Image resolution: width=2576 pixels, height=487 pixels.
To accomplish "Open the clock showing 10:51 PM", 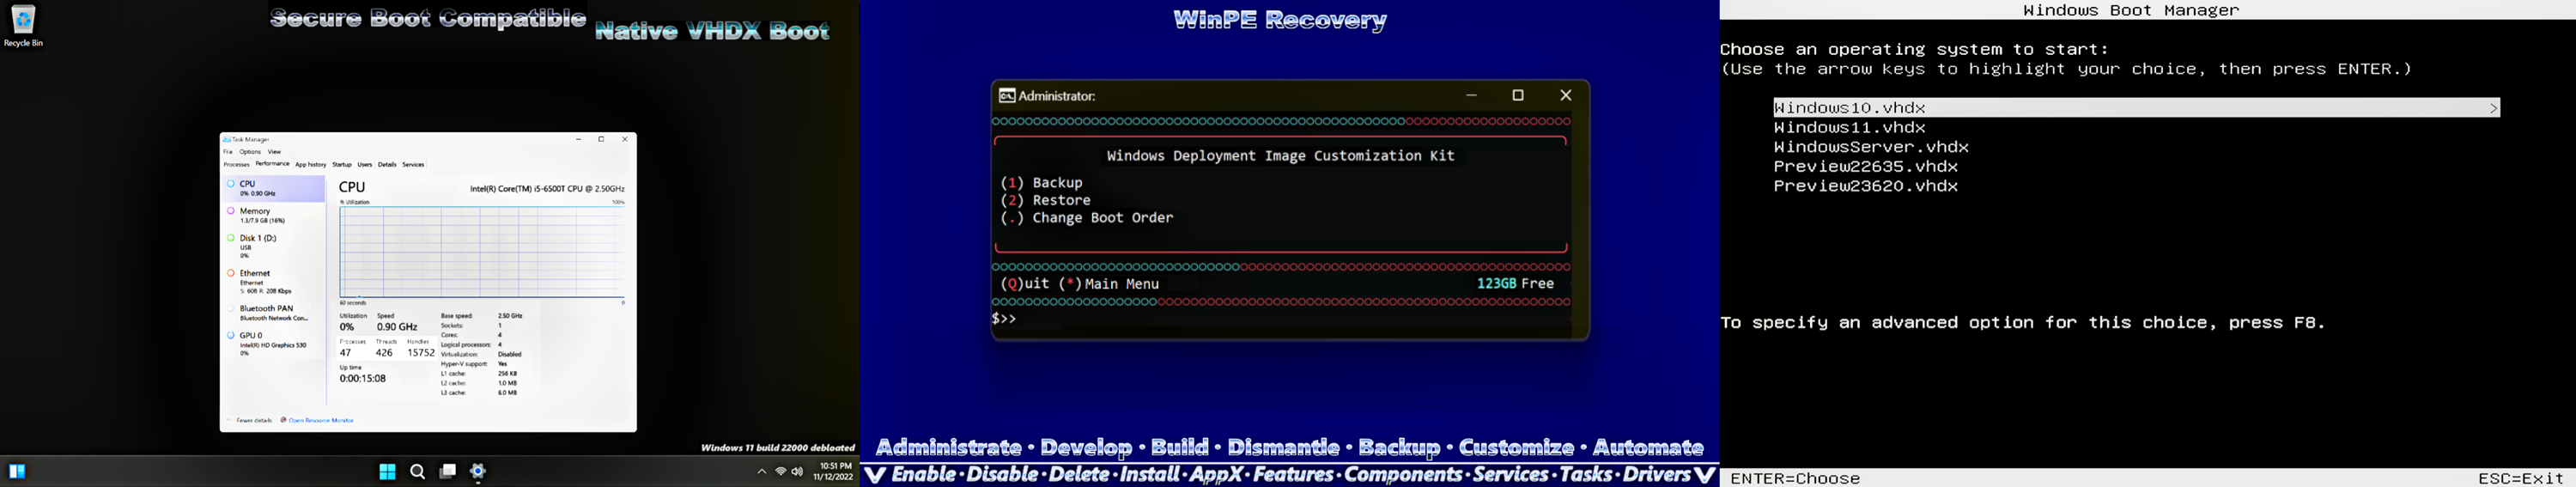I will tap(834, 472).
